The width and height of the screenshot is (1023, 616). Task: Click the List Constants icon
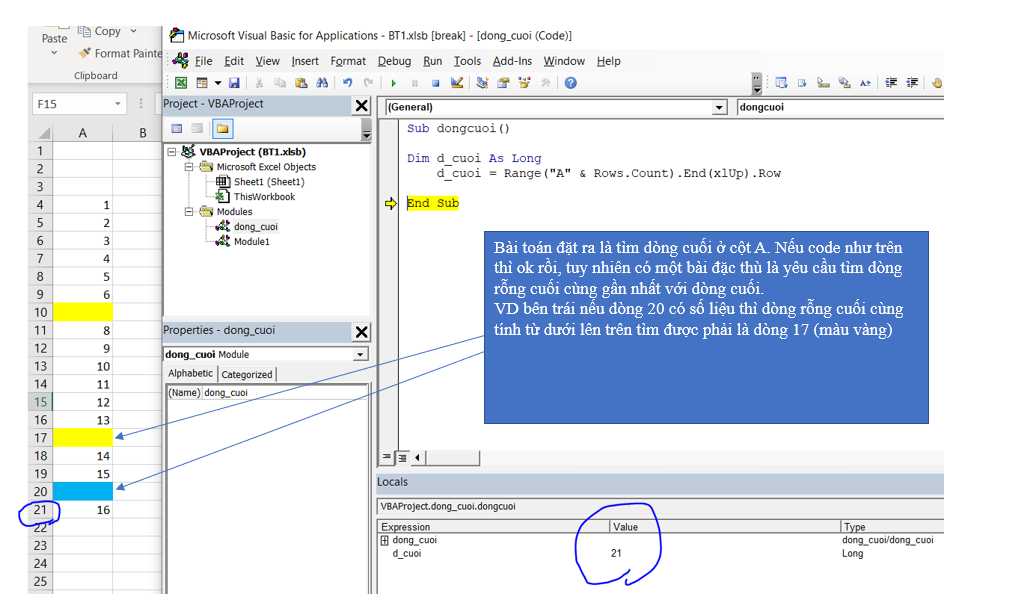(x=802, y=83)
